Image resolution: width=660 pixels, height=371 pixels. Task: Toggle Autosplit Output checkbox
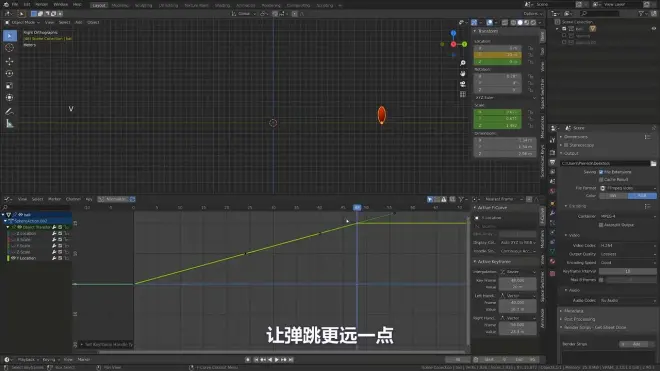click(x=601, y=225)
